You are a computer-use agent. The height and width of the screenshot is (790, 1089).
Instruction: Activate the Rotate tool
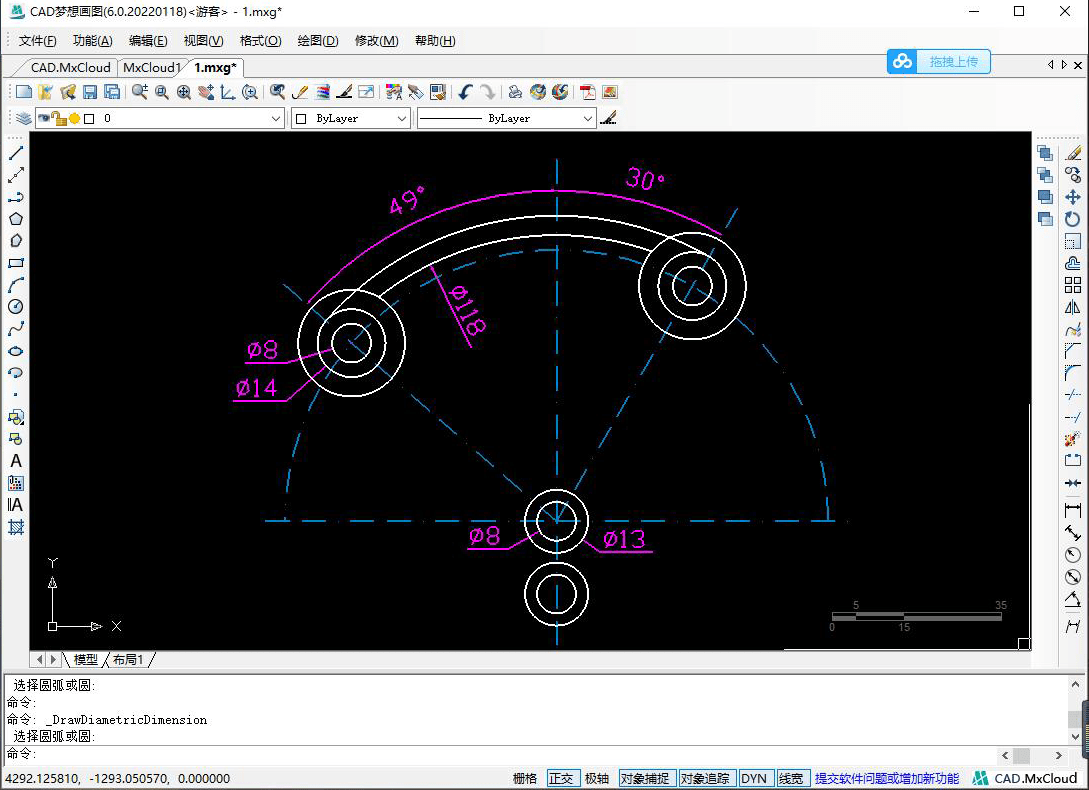pos(1073,219)
